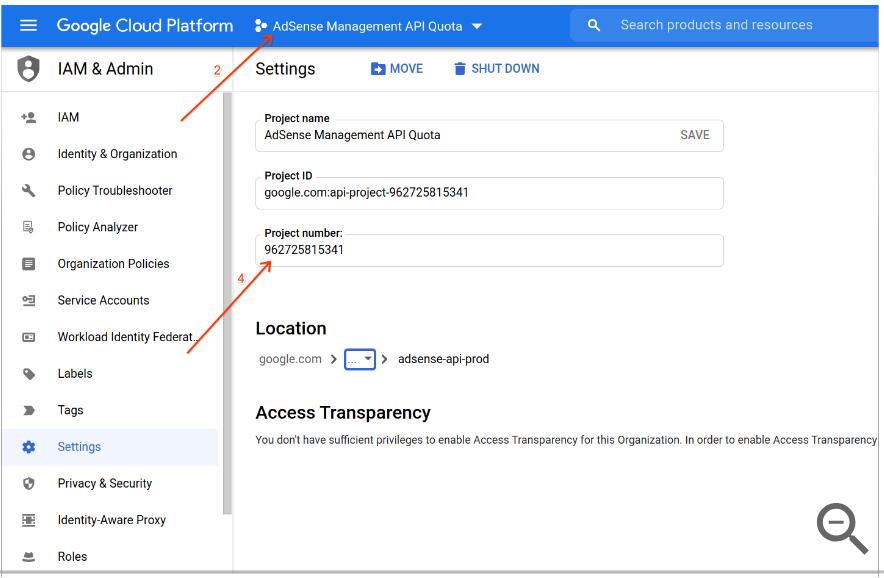Click the zoom out magnifier icon
884x578 pixels.
(842, 529)
